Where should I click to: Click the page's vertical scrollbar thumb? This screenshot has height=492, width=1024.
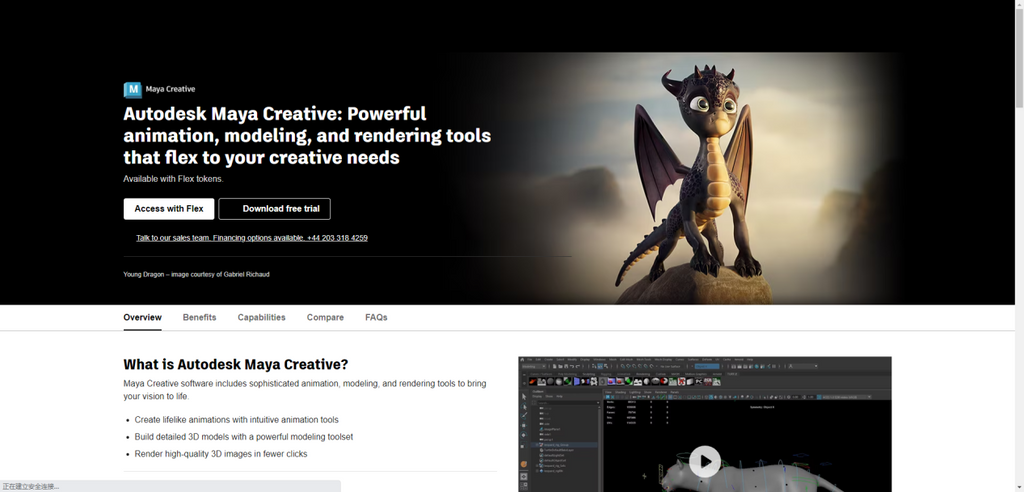(x=1019, y=57)
